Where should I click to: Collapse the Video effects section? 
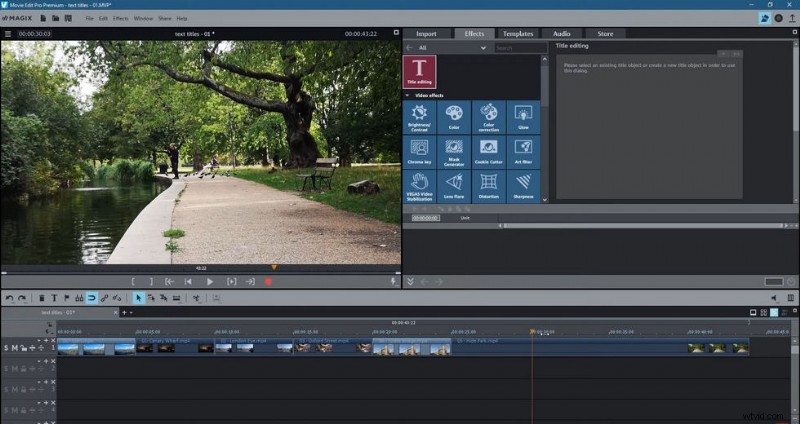407,95
